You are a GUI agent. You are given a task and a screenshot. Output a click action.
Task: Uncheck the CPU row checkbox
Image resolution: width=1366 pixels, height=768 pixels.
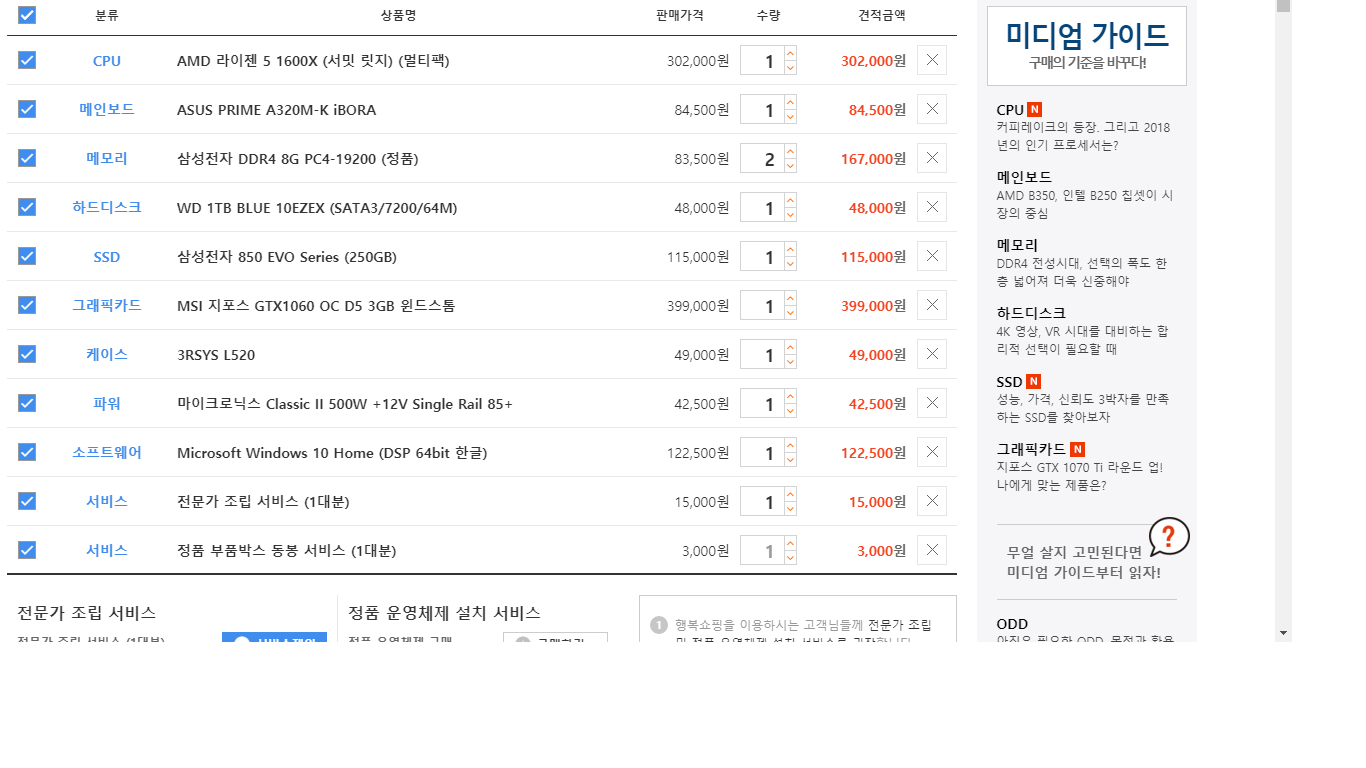click(27, 60)
